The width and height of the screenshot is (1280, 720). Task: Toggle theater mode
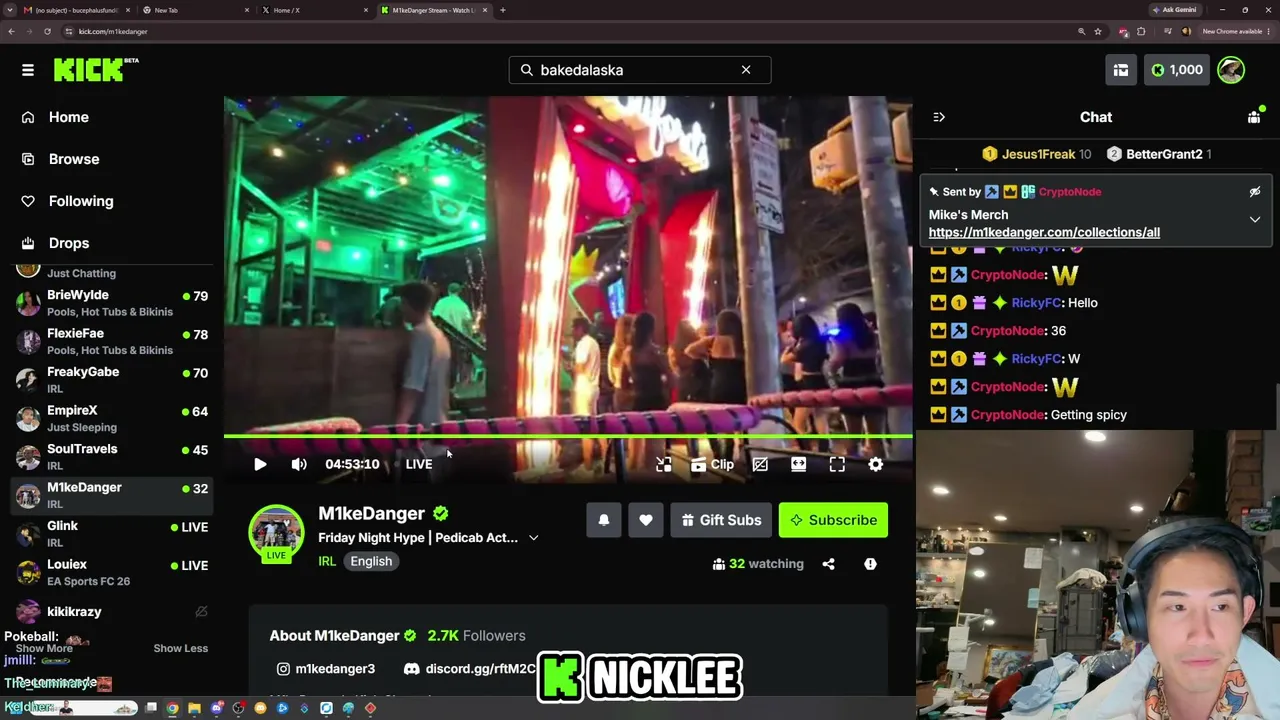click(798, 464)
